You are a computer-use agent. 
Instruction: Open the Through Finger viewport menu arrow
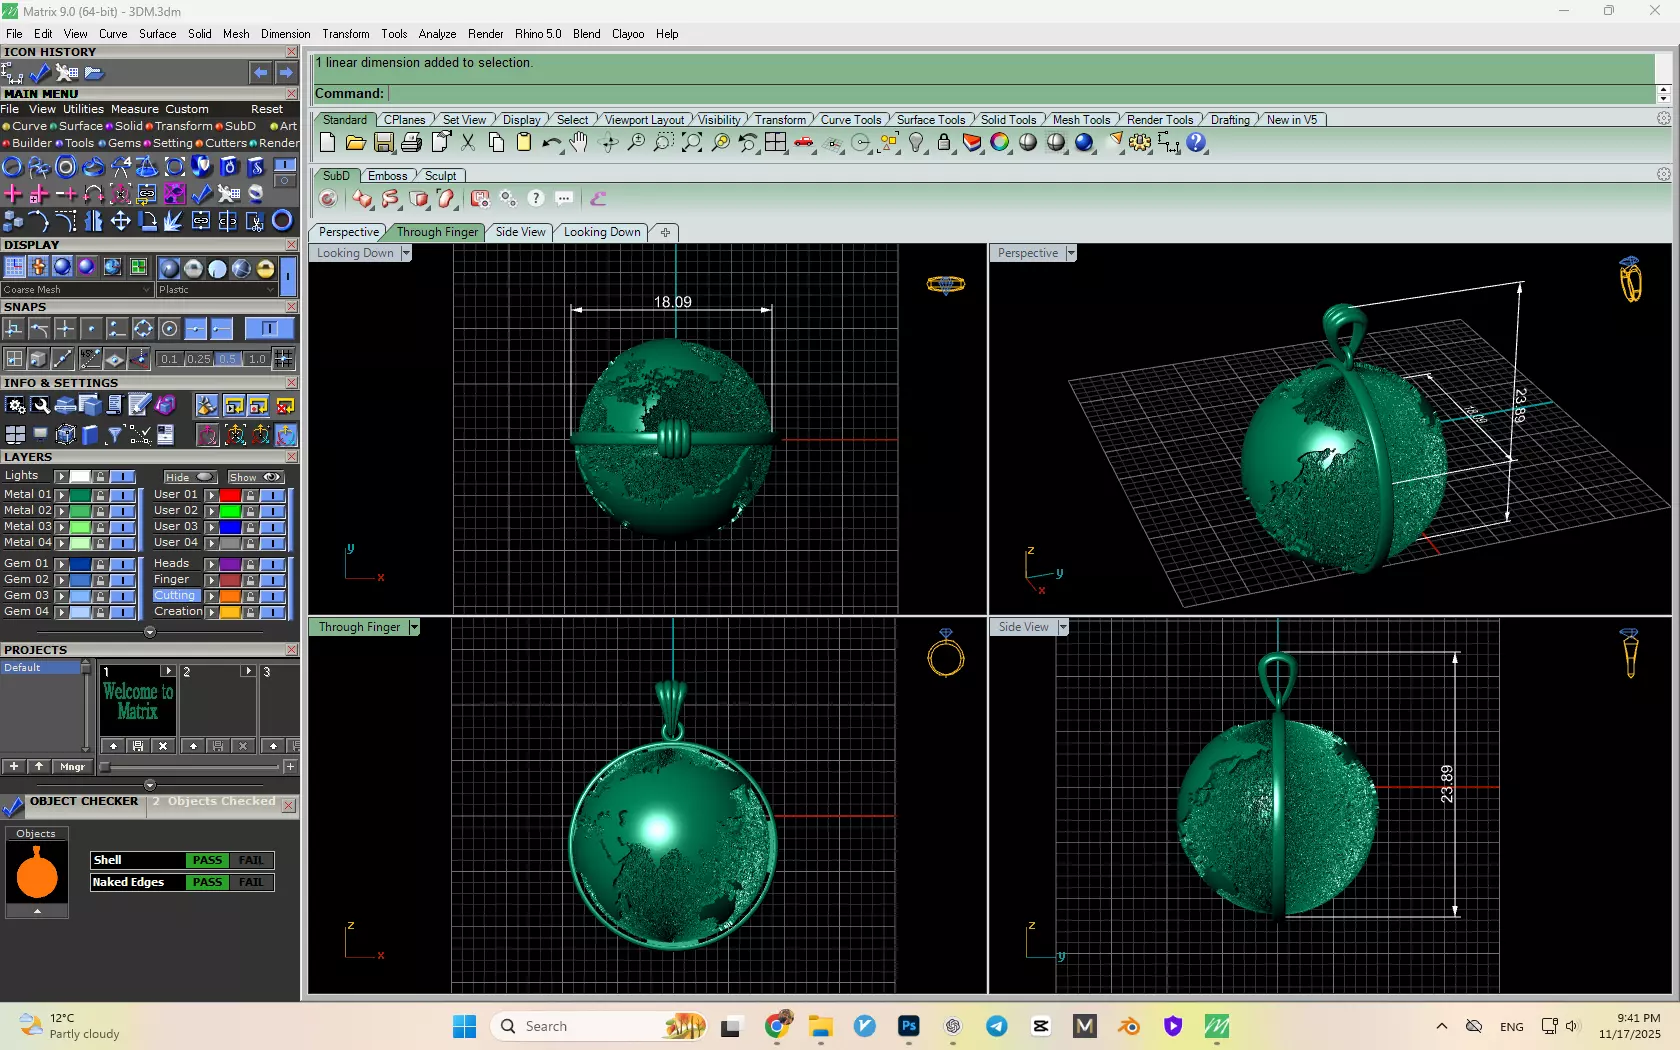tap(414, 627)
